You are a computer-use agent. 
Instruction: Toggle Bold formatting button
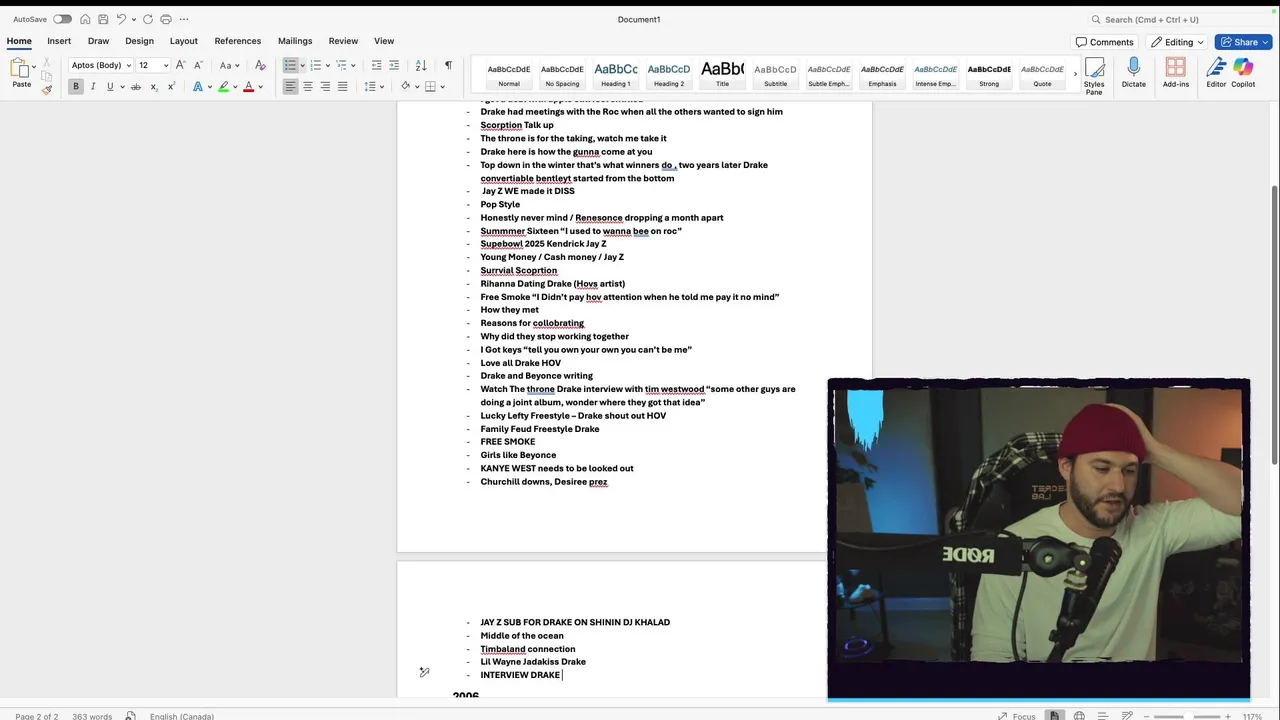point(75,87)
